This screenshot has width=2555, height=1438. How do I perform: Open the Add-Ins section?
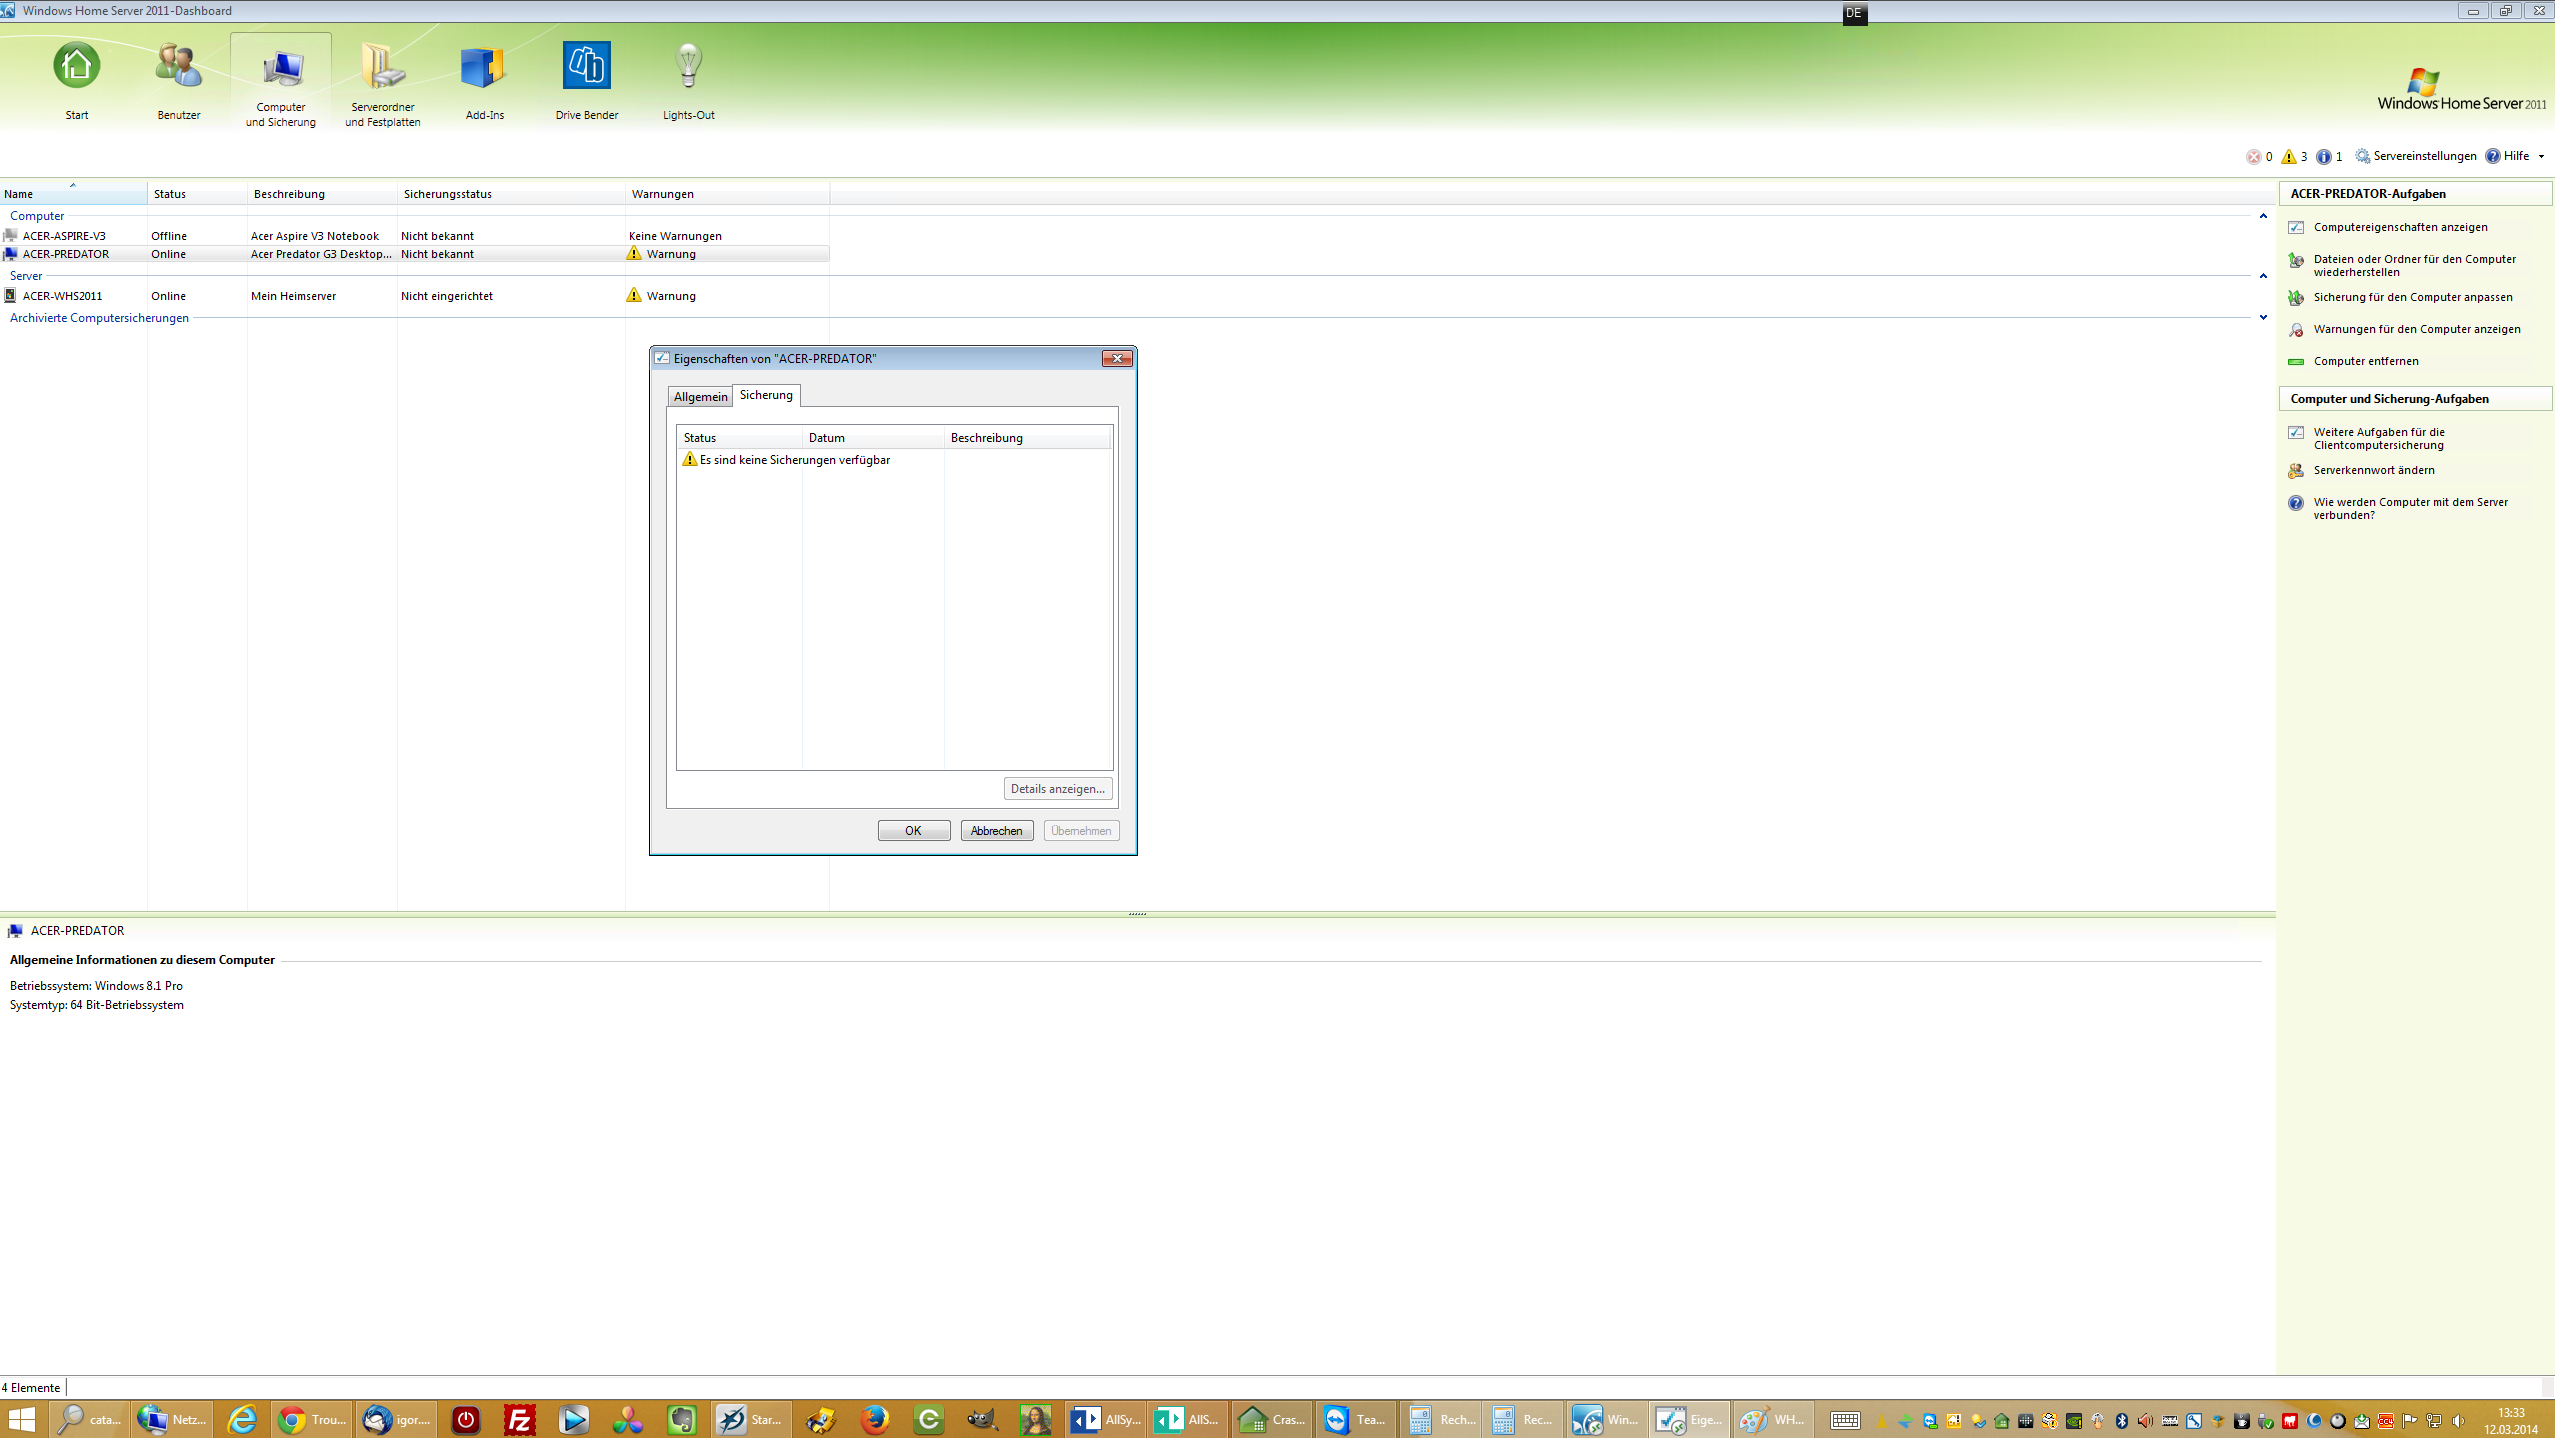(x=483, y=80)
